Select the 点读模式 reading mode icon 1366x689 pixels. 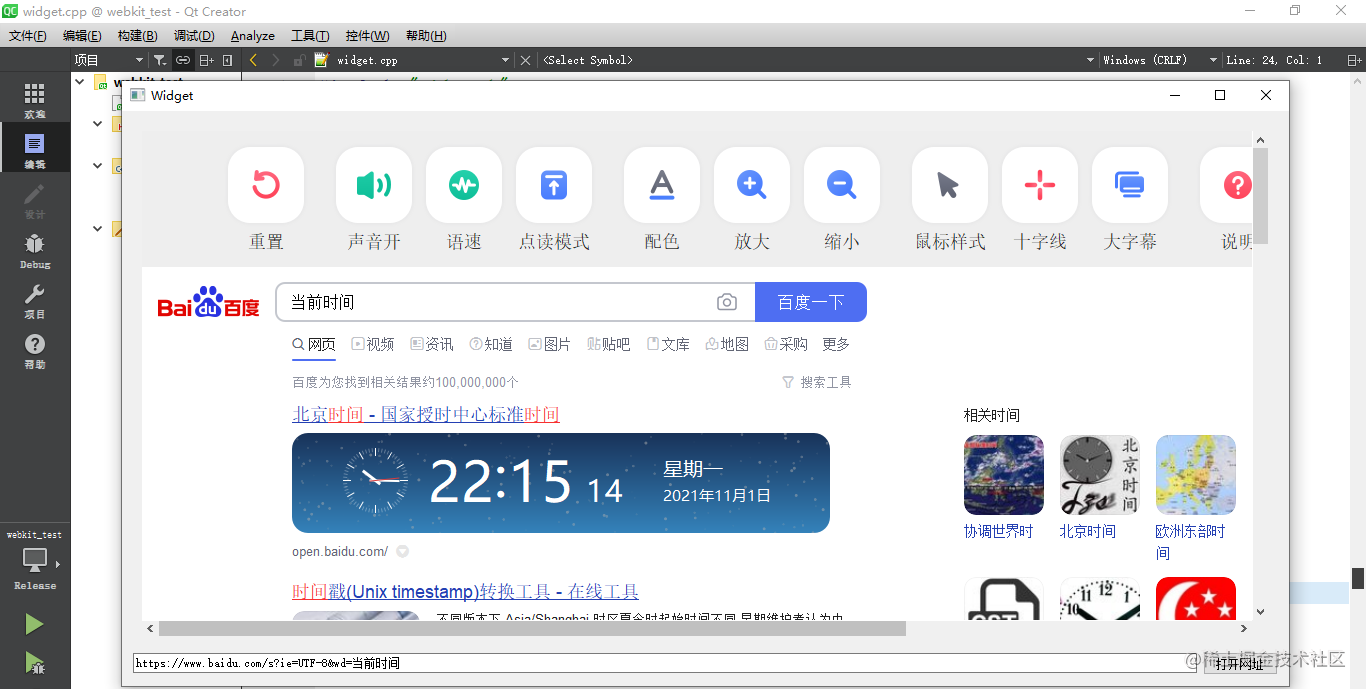click(553, 185)
